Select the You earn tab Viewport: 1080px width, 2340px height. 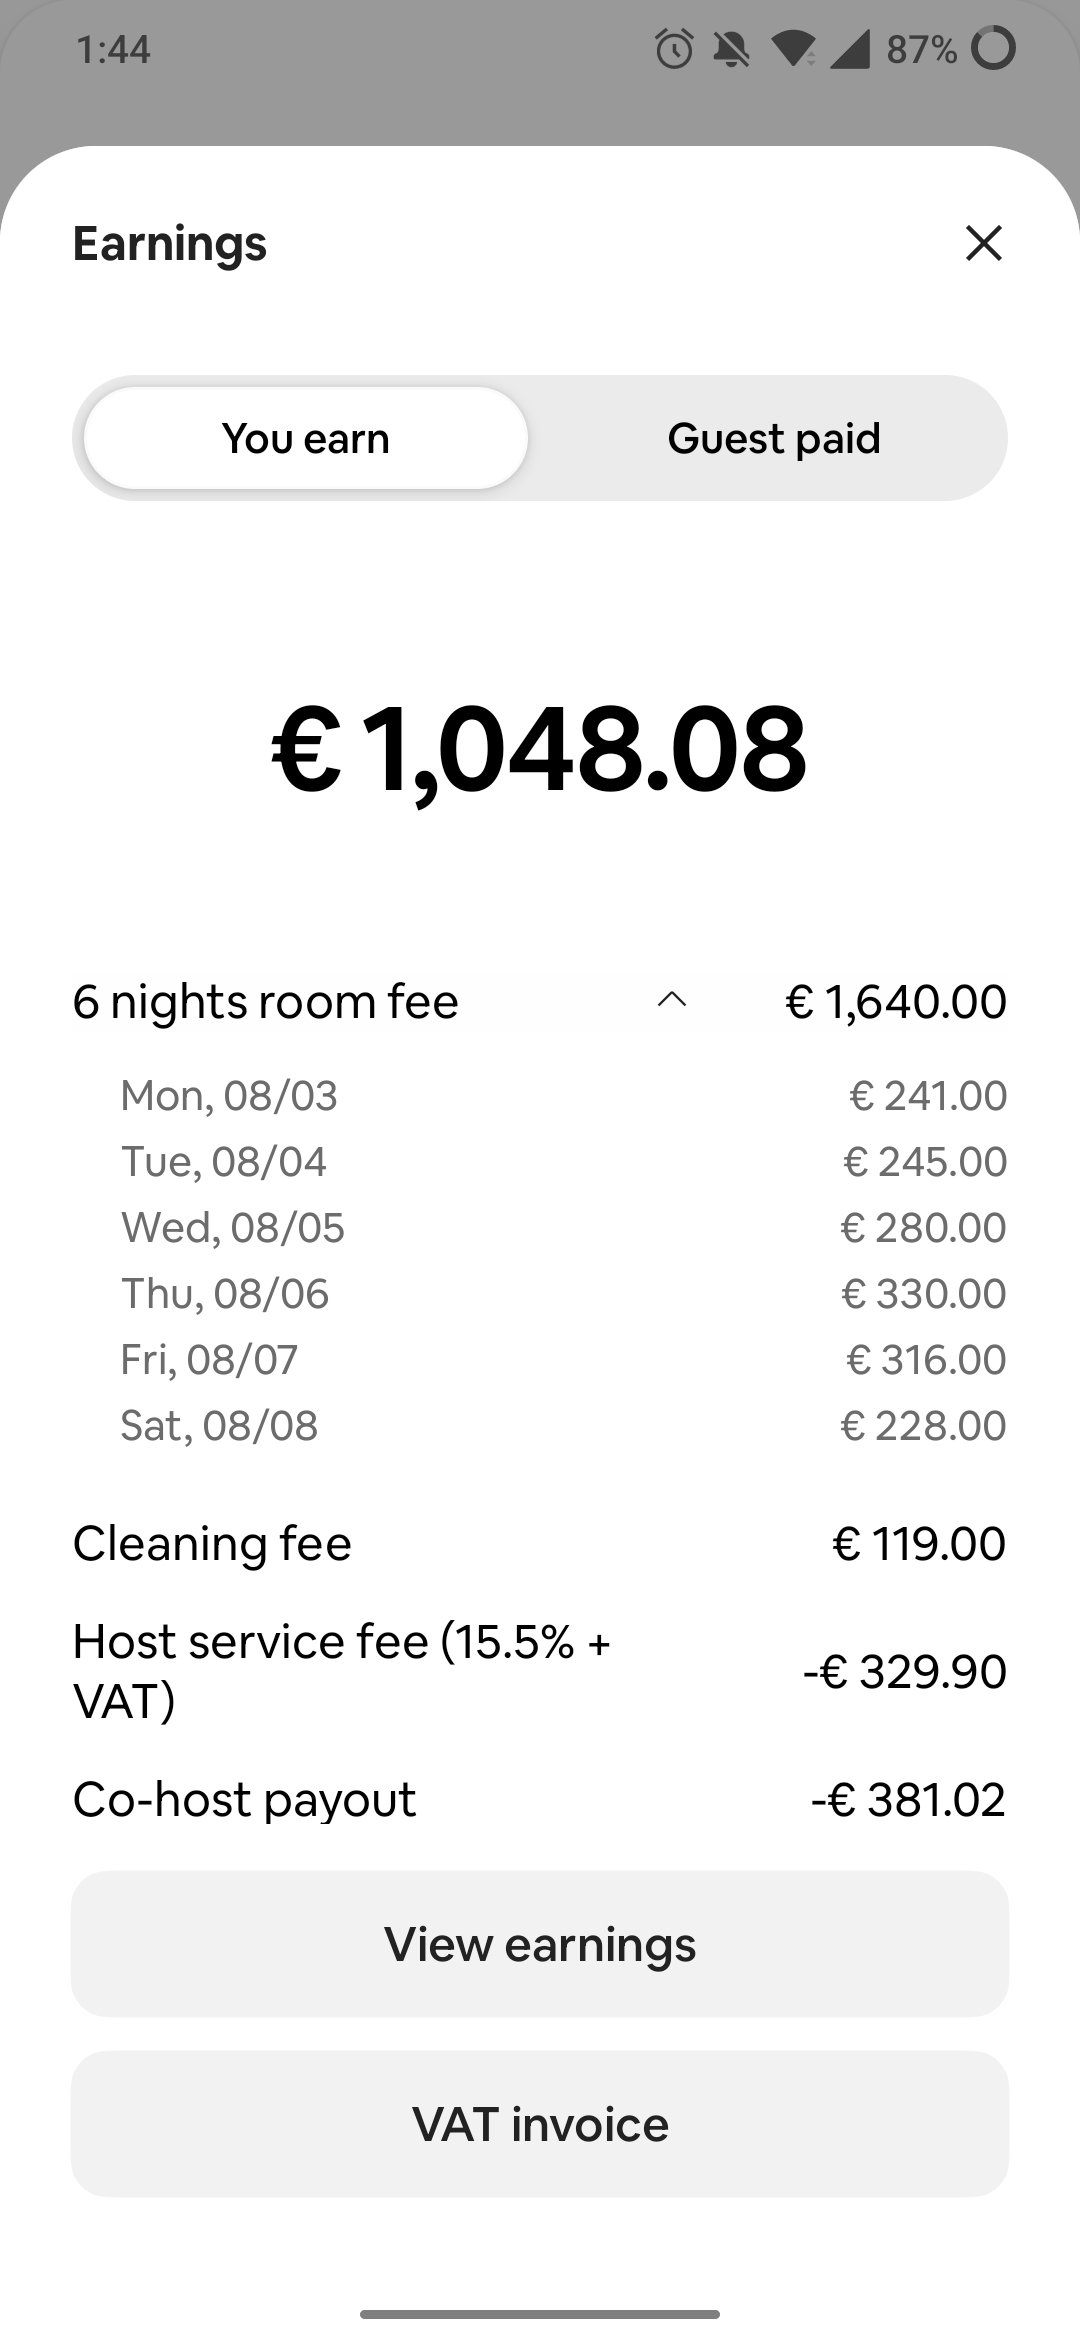[306, 438]
